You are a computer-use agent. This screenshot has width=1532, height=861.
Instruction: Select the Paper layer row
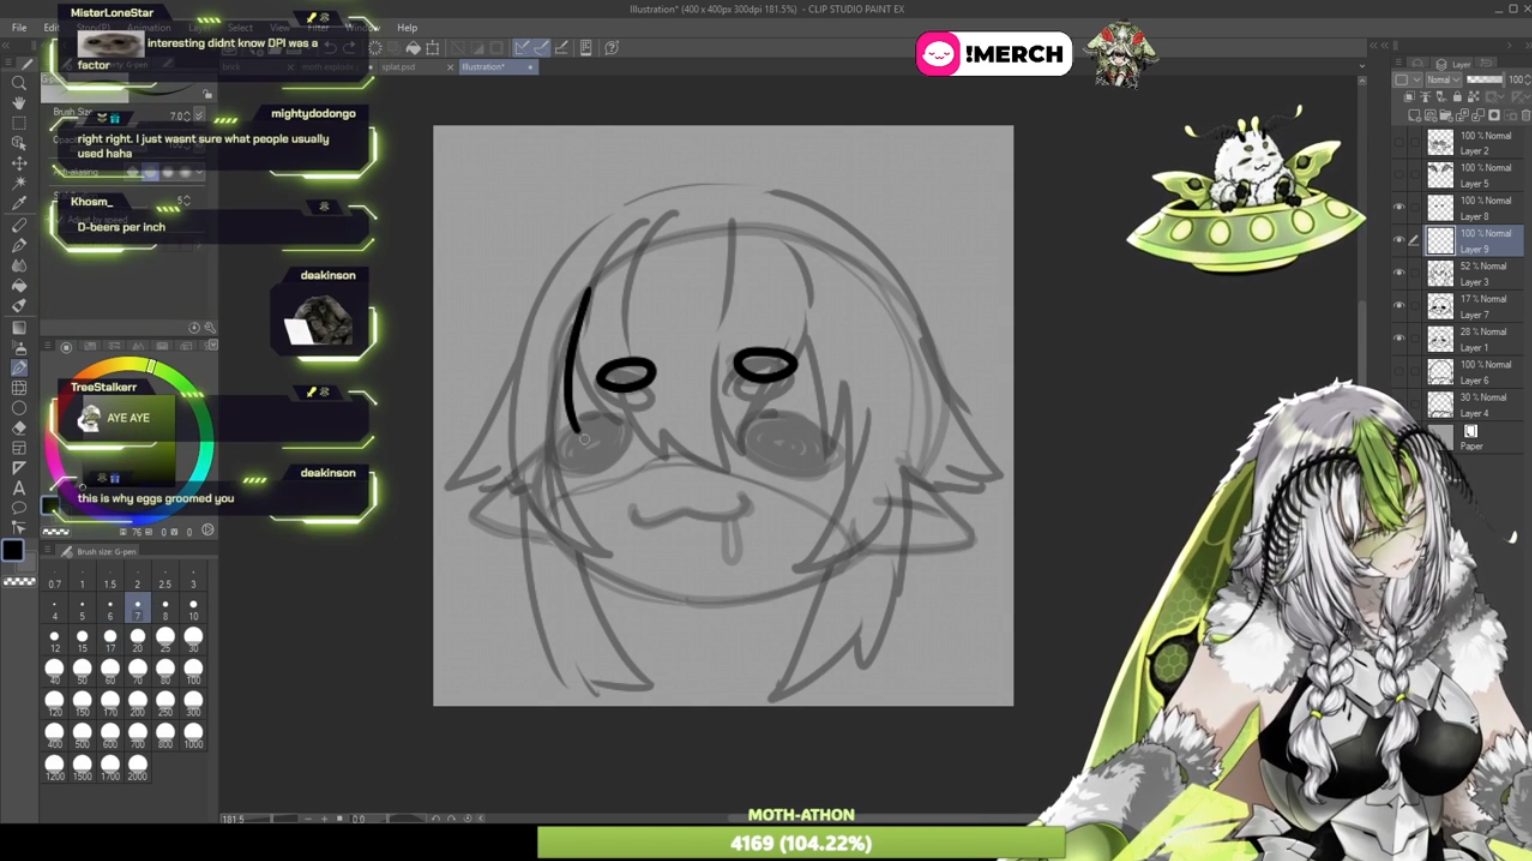pyautogui.click(x=1475, y=437)
